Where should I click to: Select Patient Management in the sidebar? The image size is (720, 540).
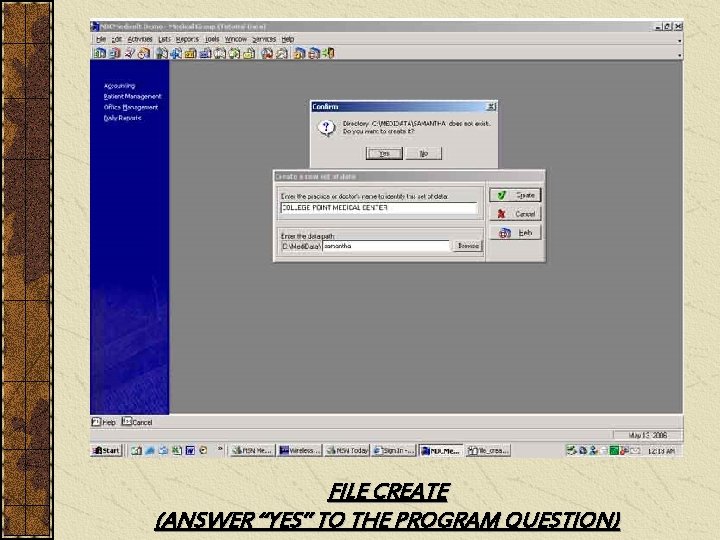pos(132,96)
